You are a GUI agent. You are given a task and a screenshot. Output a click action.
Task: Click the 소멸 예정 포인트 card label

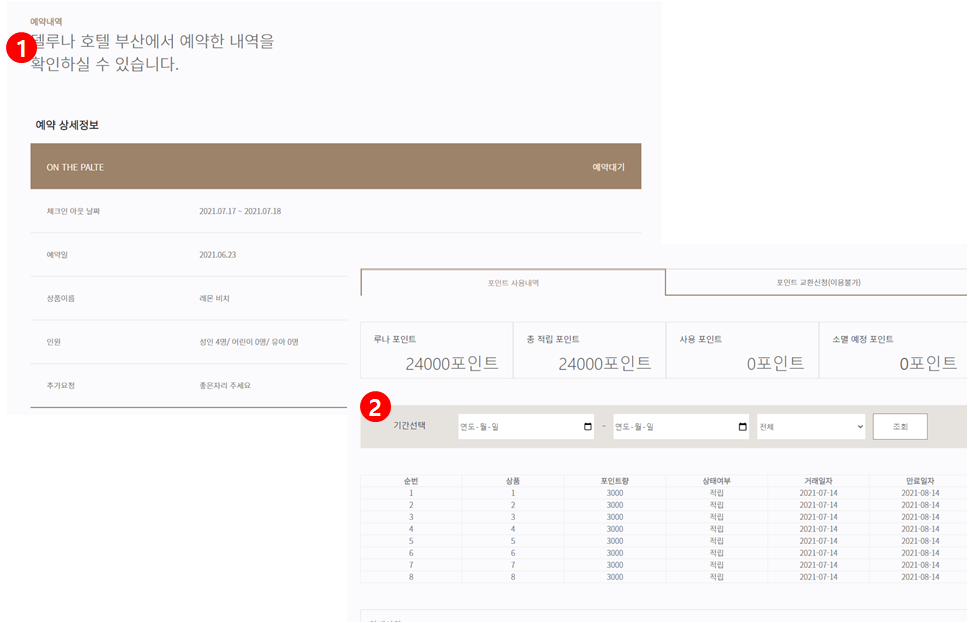click(862, 339)
